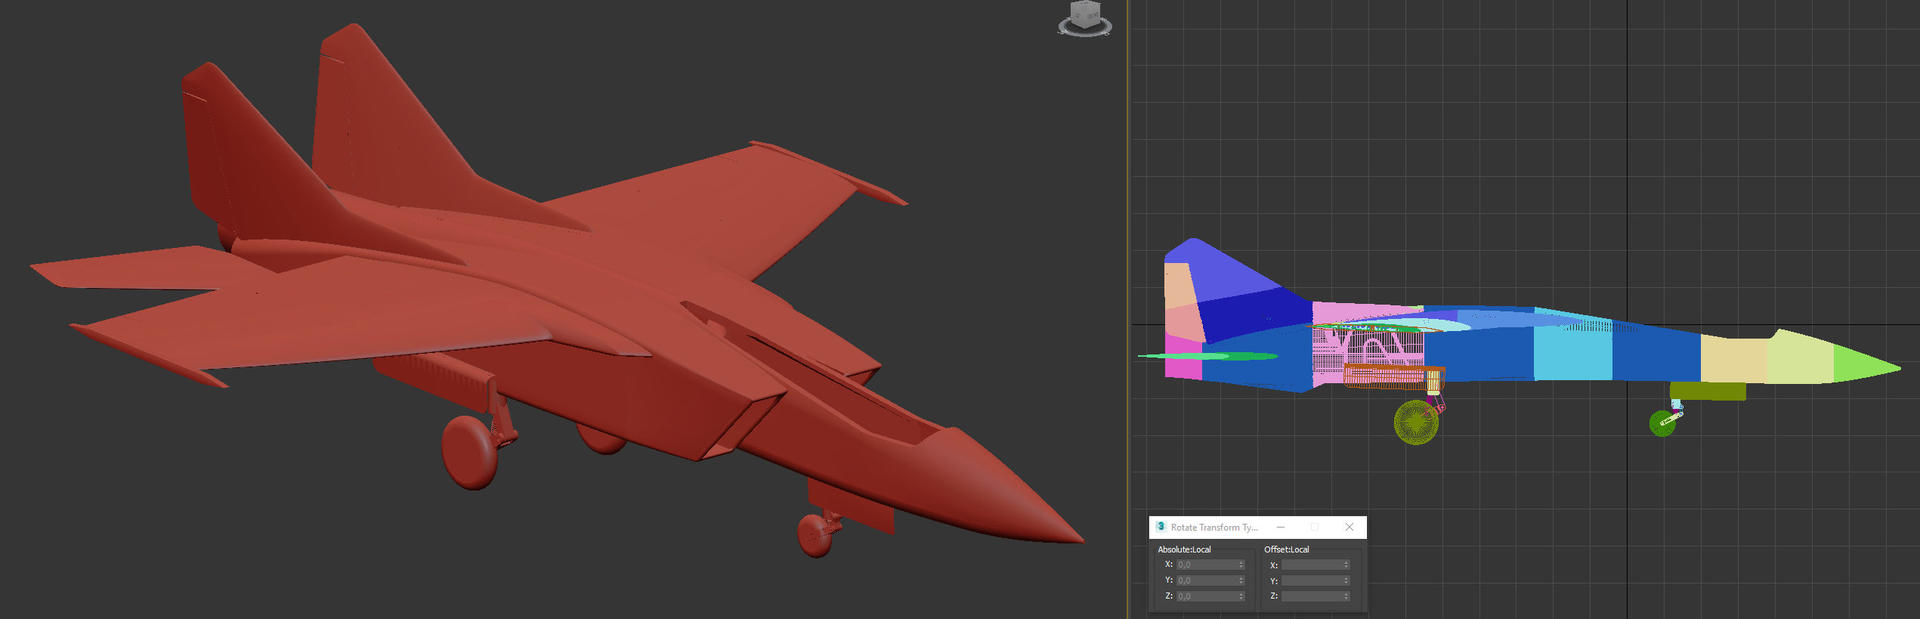Click the Absolute Y rotation field
This screenshot has width=1920, height=619.
point(1206,581)
